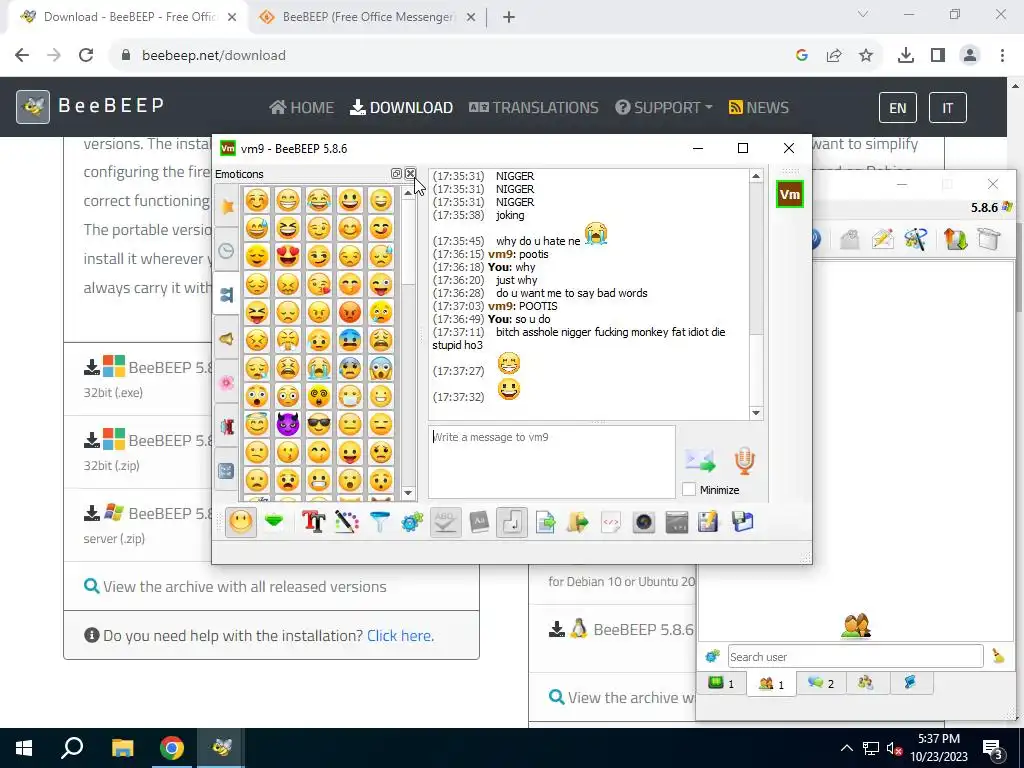Insert the purple devil emoticon

pyautogui.click(x=287, y=424)
